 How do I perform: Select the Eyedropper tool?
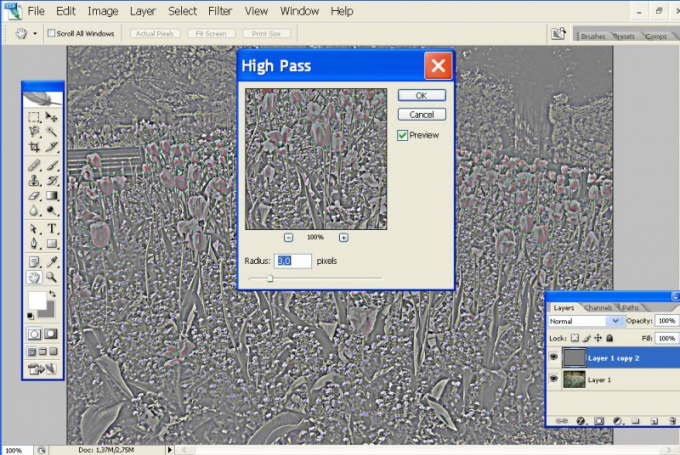click(52, 262)
